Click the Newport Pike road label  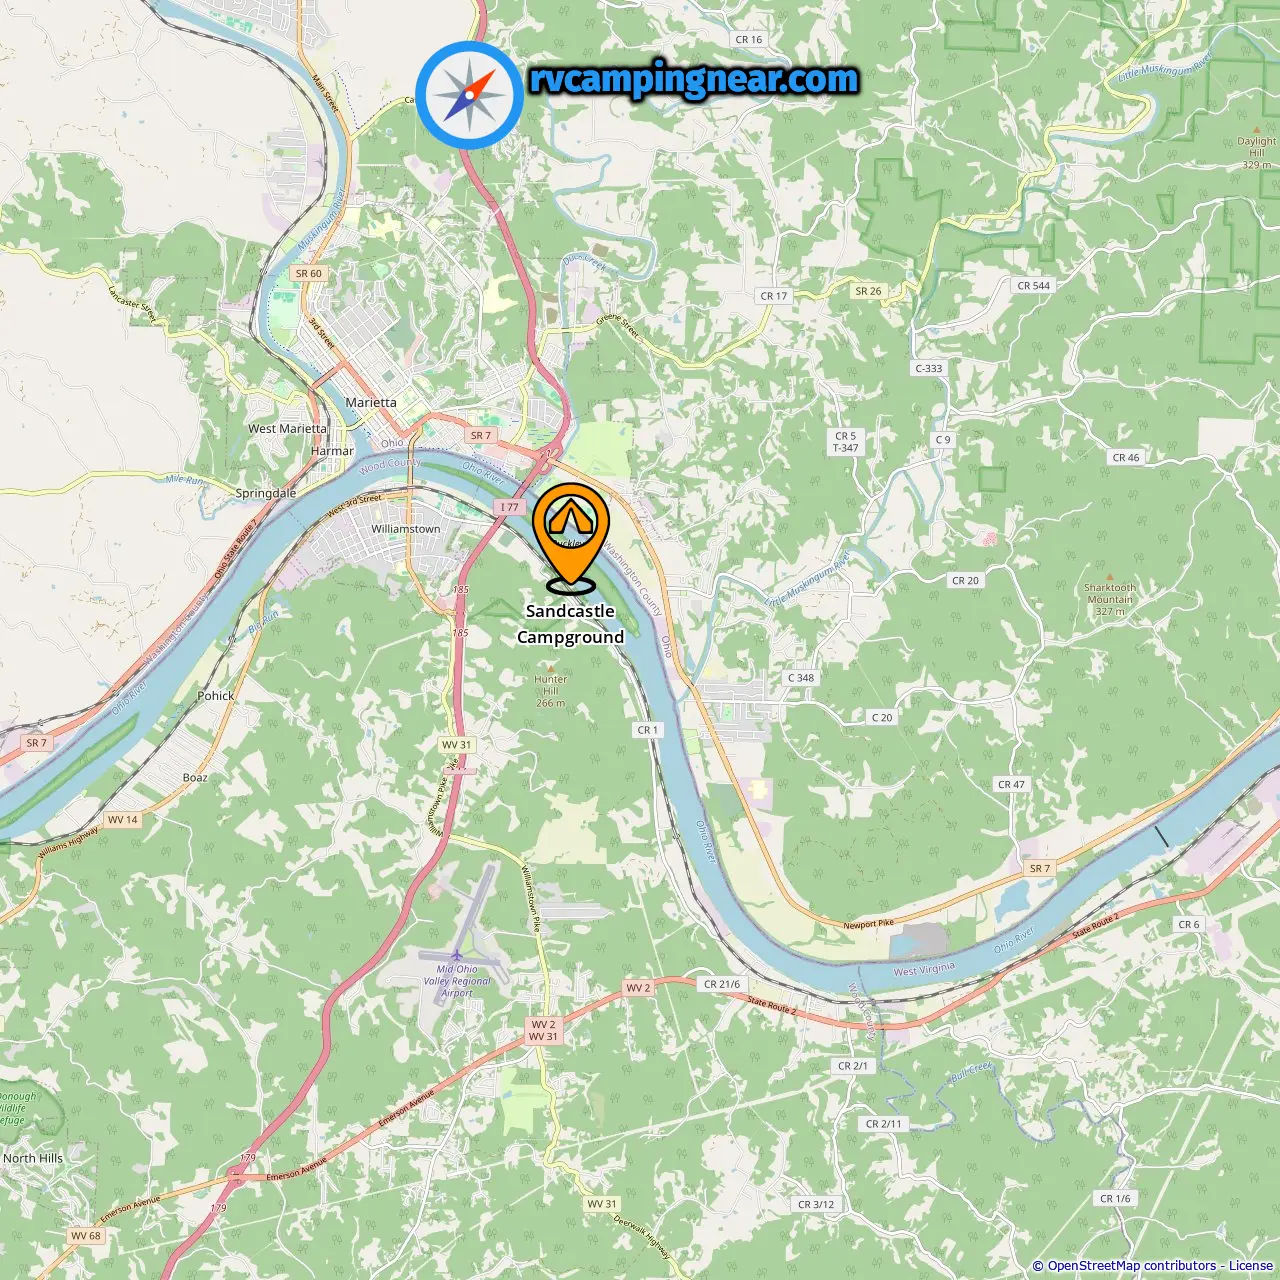coord(868,924)
